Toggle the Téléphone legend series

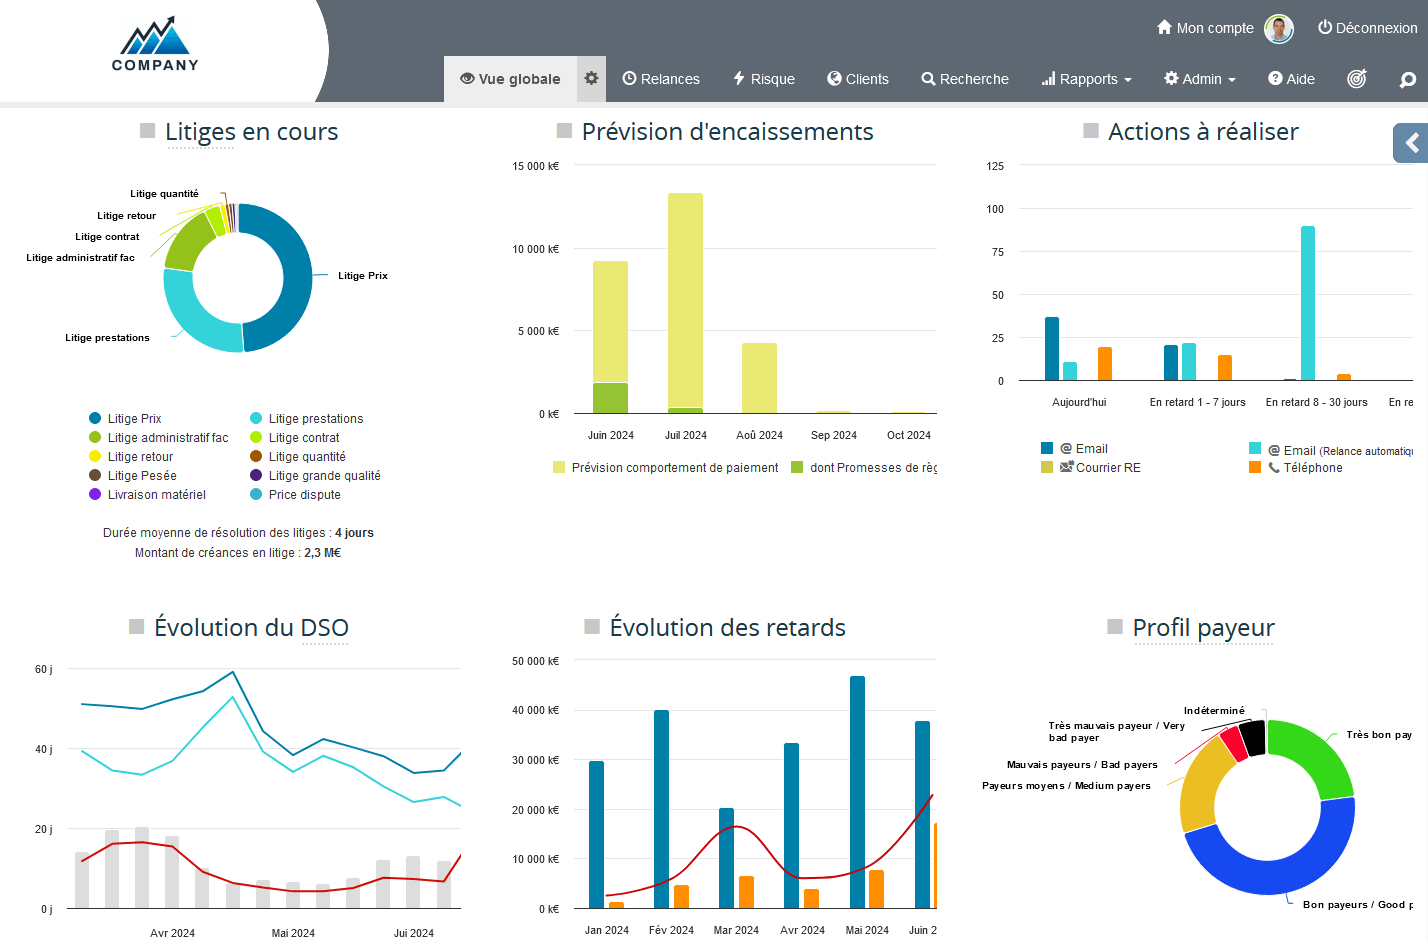point(1296,468)
